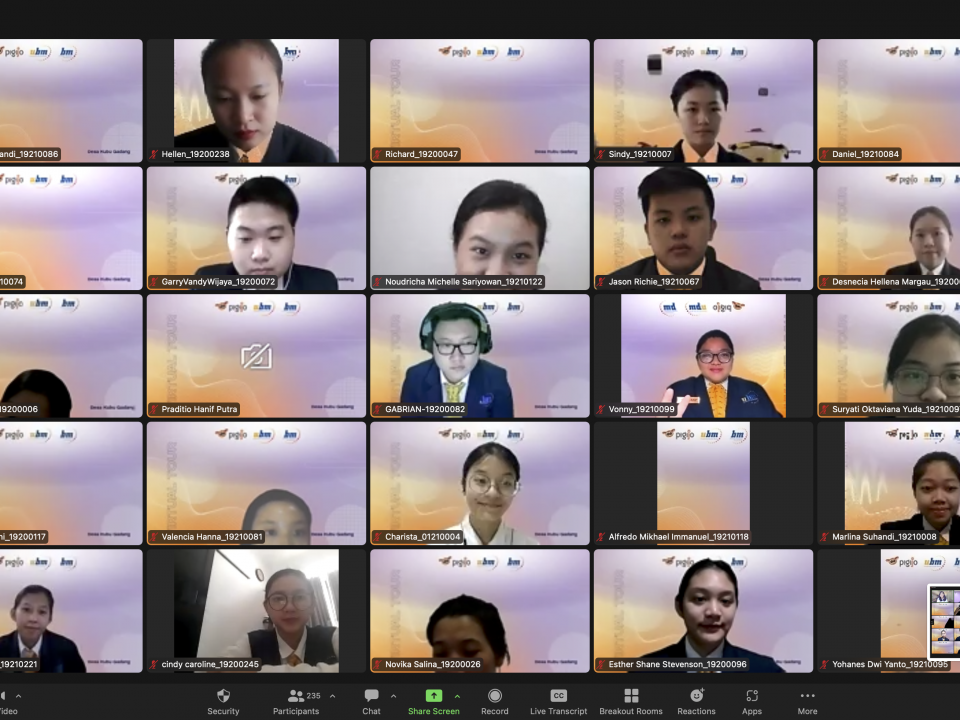Select Sindy_19210007 video tile
The width and height of the screenshot is (960, 720).
[703, 101]
